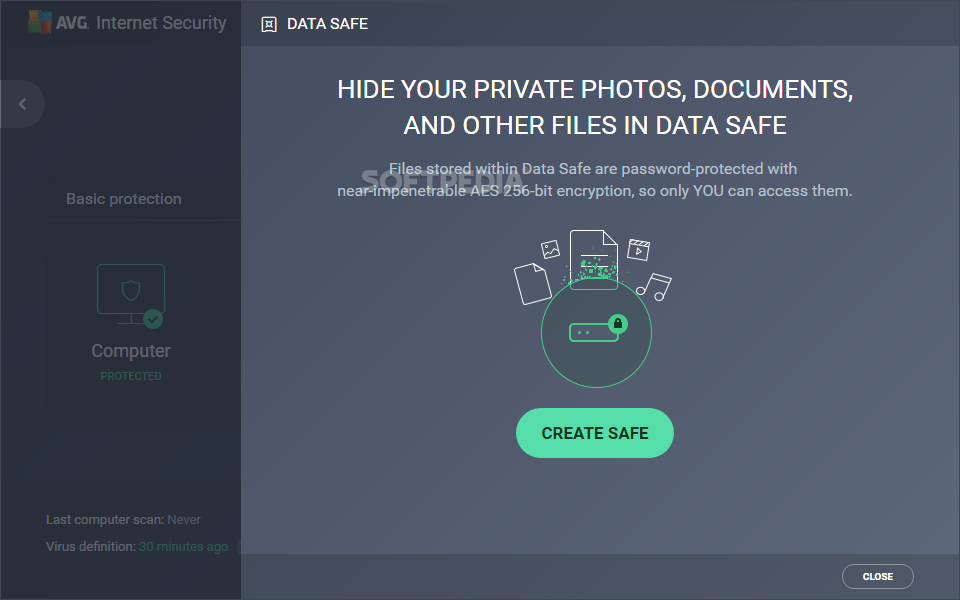Click the Last computer scan Never text
The image size is (960, 600).
click(123, 520)
